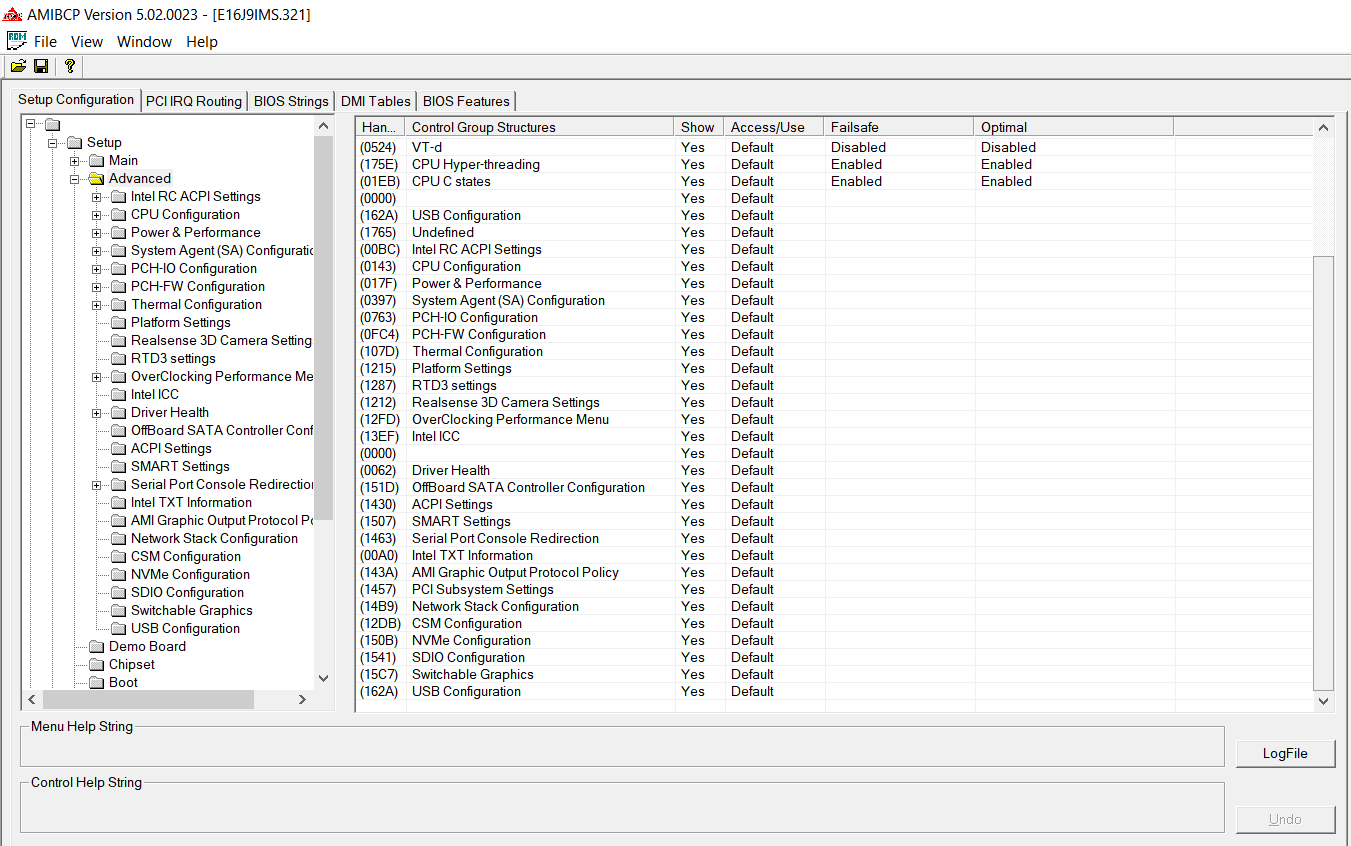Click the Help question mark toolbar icon
The width and height of the screenshot is (1351, 846).
click(x=69, y=66)
